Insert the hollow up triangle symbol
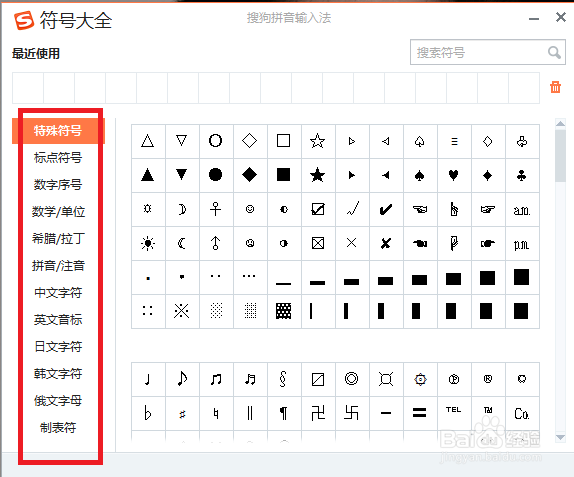 tap(148, 141)
